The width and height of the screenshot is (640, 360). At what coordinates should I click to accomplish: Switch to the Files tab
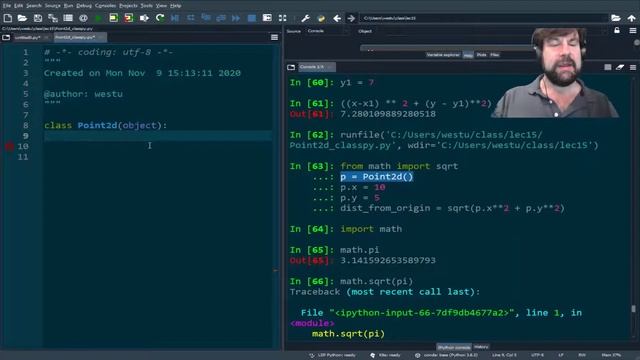coord(495,55)
